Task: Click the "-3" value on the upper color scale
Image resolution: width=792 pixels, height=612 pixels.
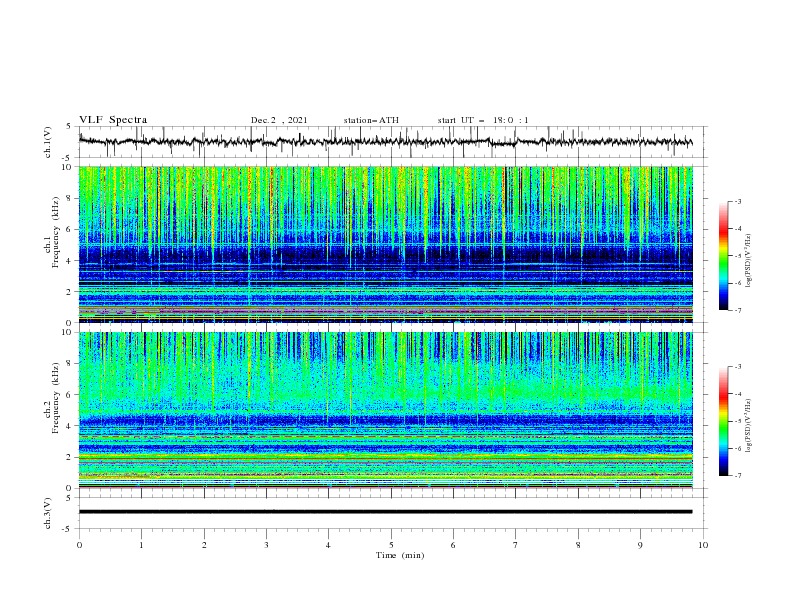Action: pyautogui.click(x=737, y=201)
